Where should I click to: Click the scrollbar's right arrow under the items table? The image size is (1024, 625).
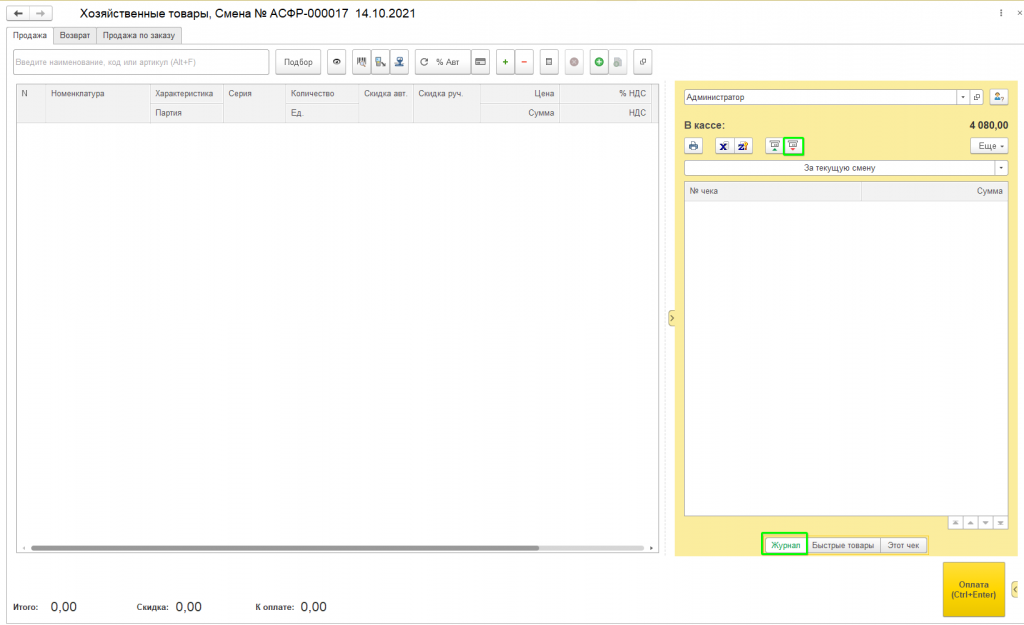tap(651, 548)
